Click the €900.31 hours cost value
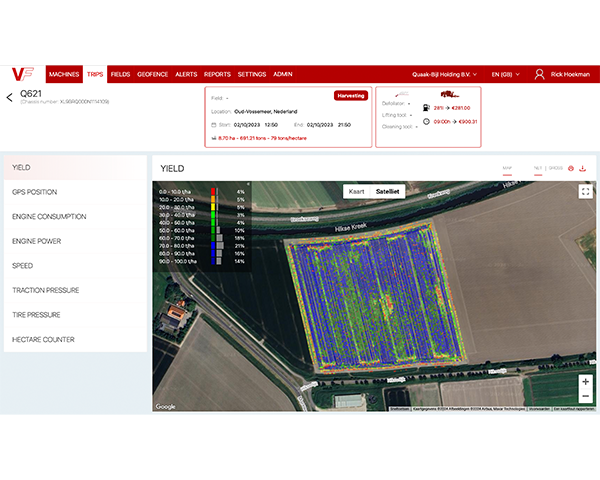Viewport: 600px width, 480px height. 468,122
